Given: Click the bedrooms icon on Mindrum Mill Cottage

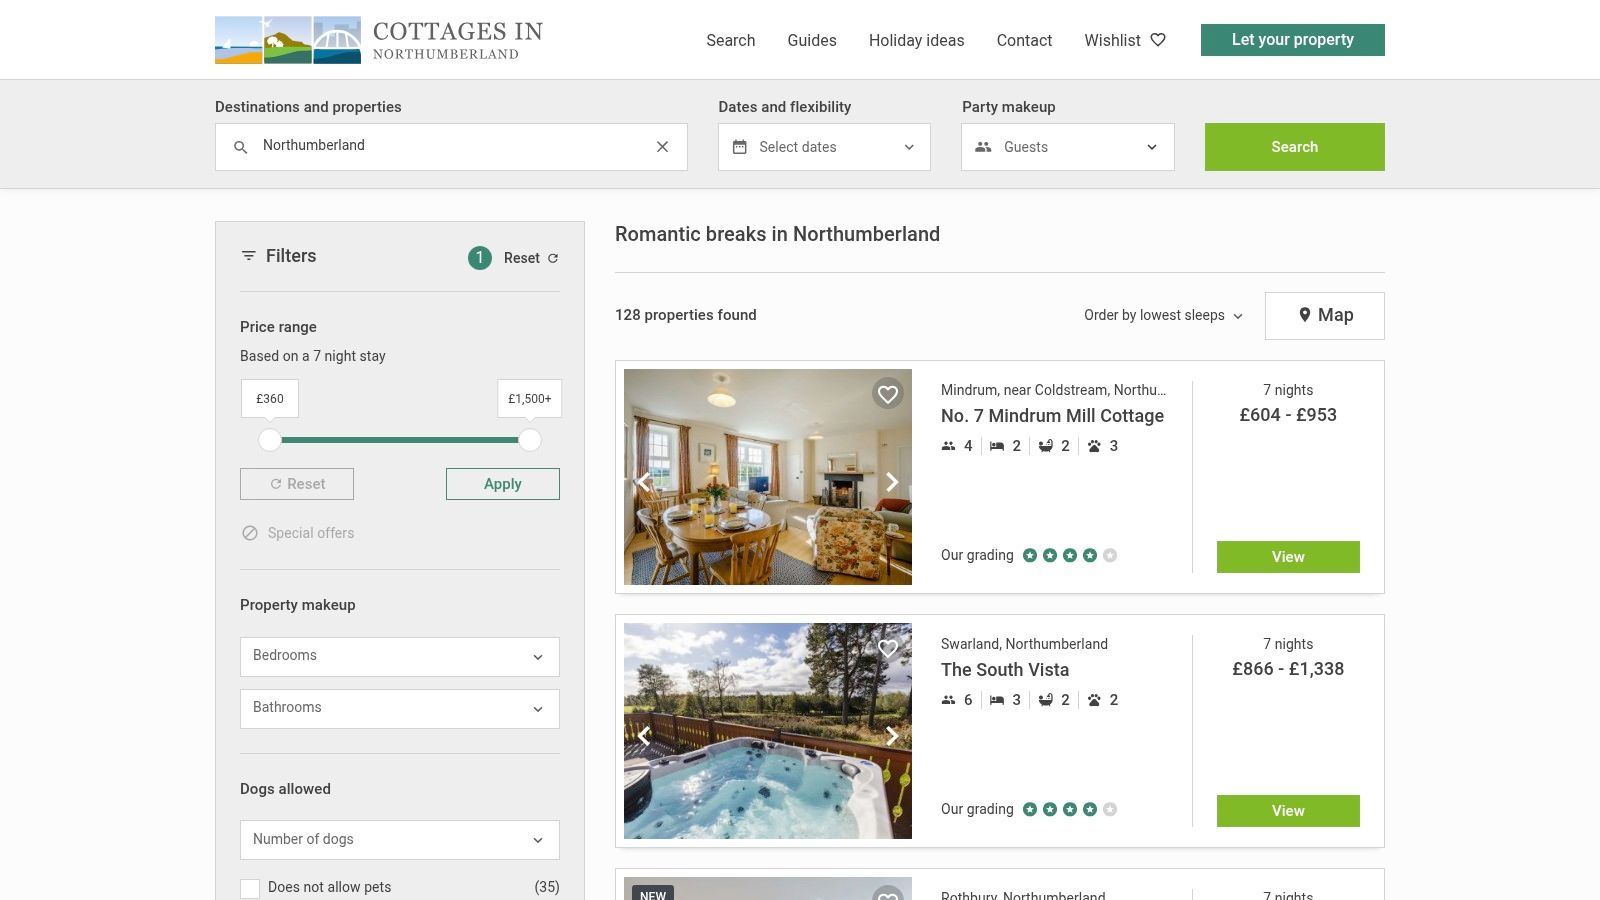Looking at the screenshot, I should (x=997, y=446).
